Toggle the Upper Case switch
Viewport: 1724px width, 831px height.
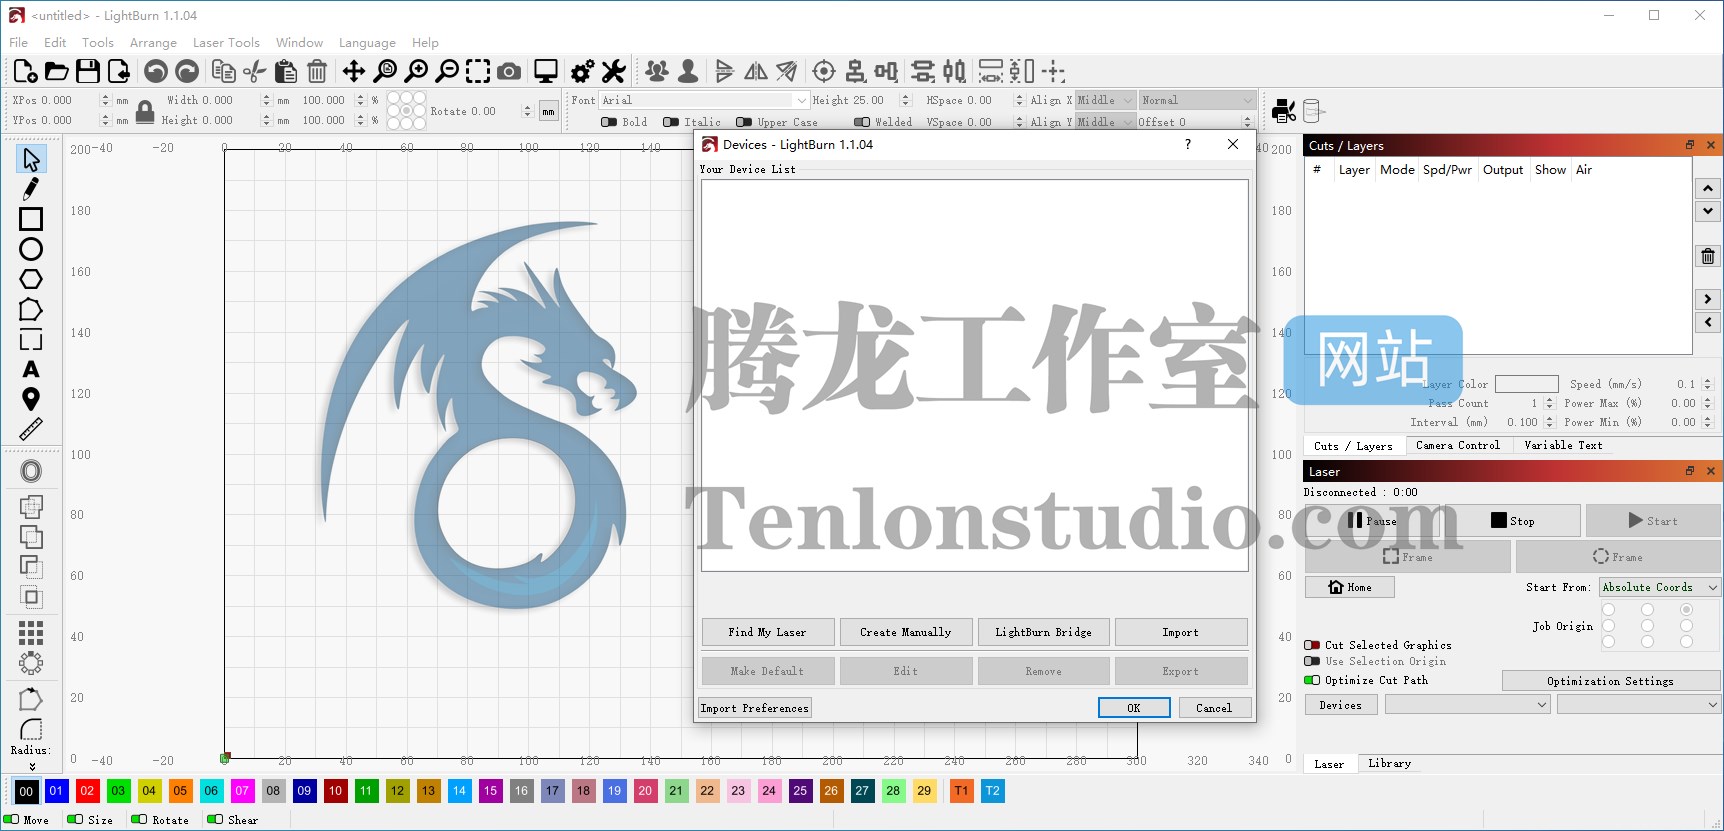(x=743, y=122)
